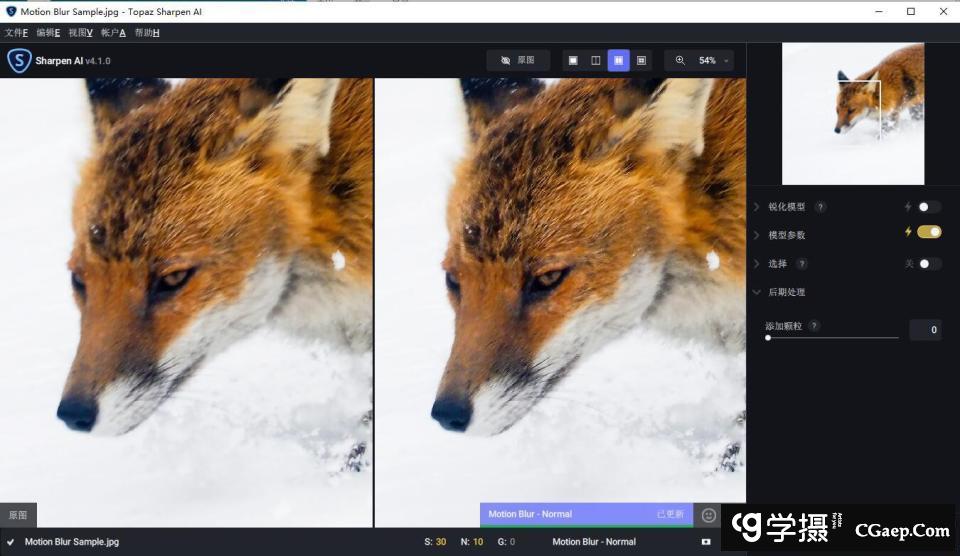960x556 pixels.
Task: Click the 添加颗粒 slider handle
Action: pos(768,338)
